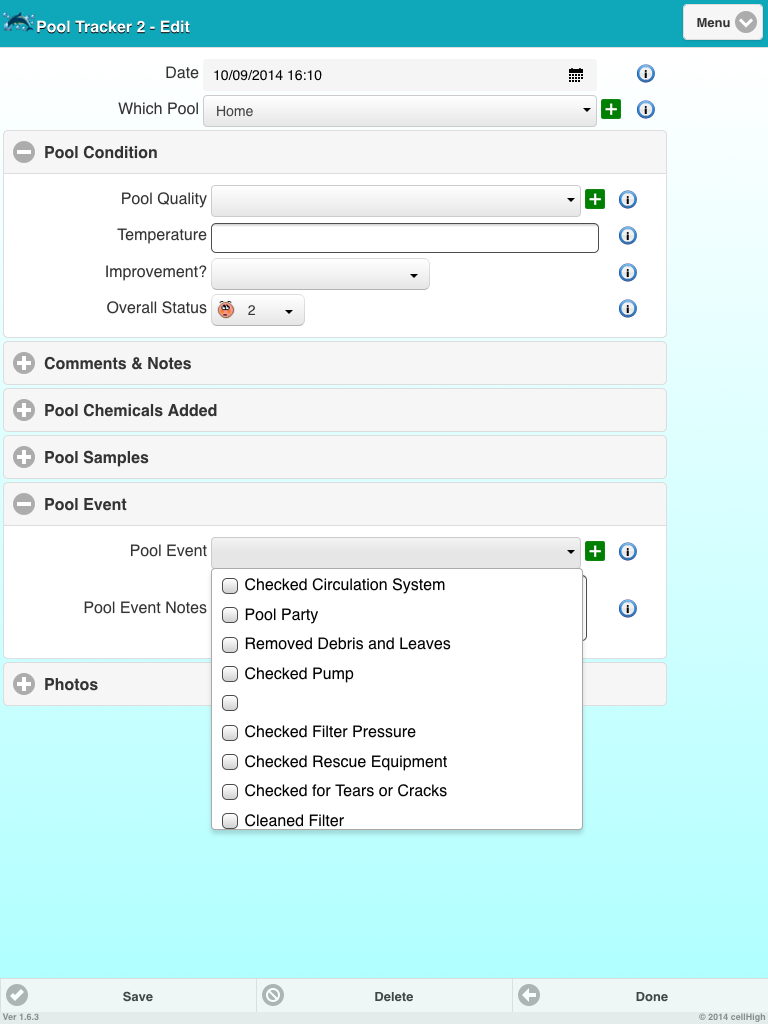Viewport: 768px width, 1024px height.
Task: Collapse the Pool Event section
Action: [335, 504]
